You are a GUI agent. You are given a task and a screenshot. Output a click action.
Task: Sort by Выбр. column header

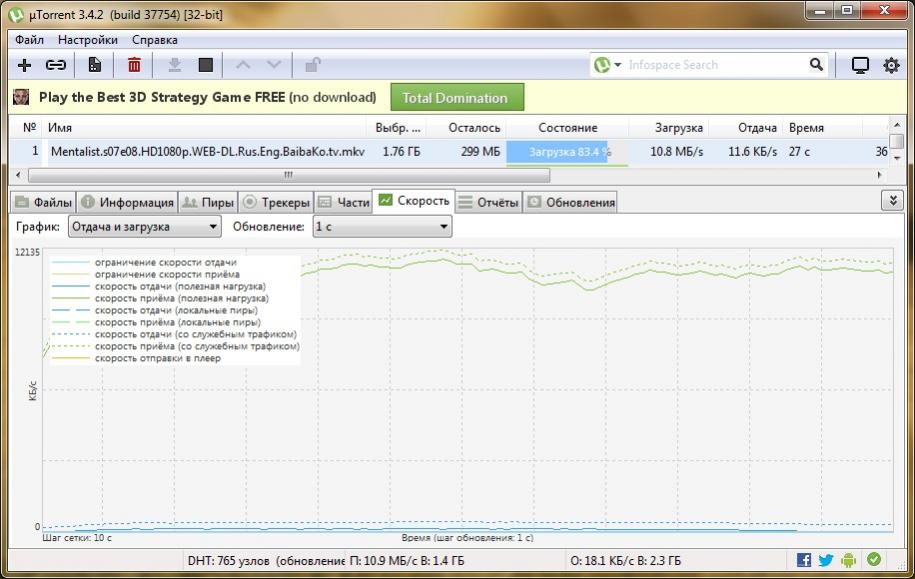(x=398, y=128)
